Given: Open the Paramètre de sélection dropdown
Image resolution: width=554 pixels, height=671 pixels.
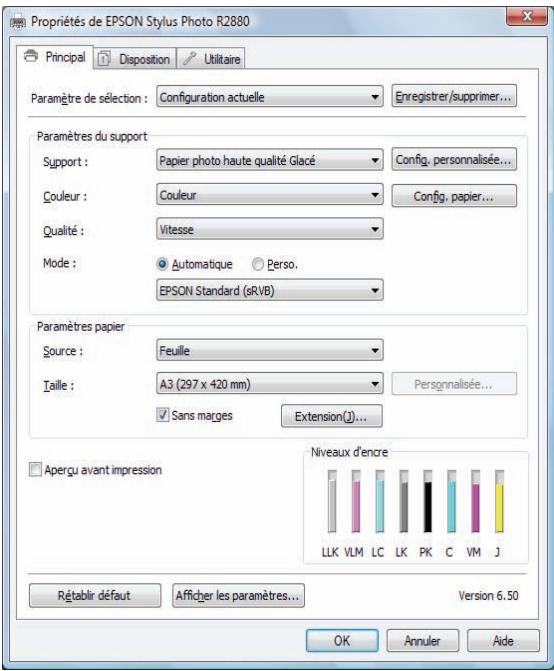Looking at the screenshot, I should pyautogui.click(x=270, y=97).
